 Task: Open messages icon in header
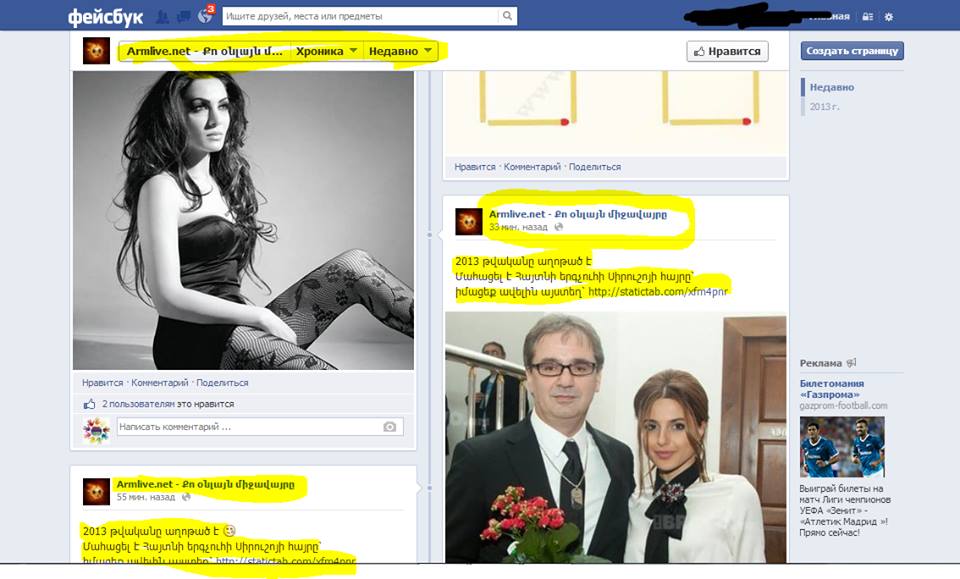point(183,16)
